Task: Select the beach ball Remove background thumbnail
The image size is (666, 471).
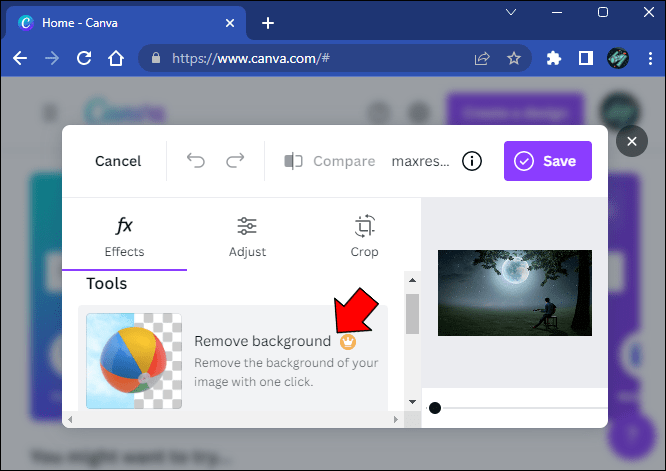Action: [x=134, y=361]
